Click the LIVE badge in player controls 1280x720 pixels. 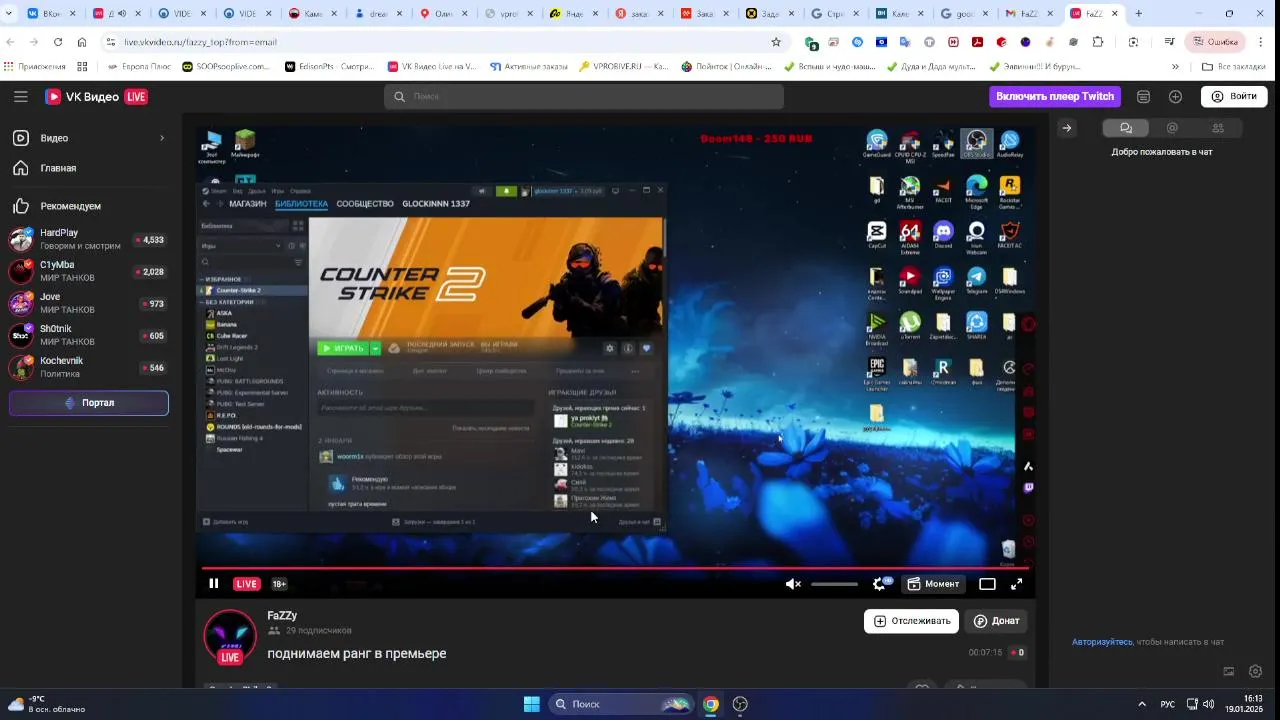(x=247, y=584)
